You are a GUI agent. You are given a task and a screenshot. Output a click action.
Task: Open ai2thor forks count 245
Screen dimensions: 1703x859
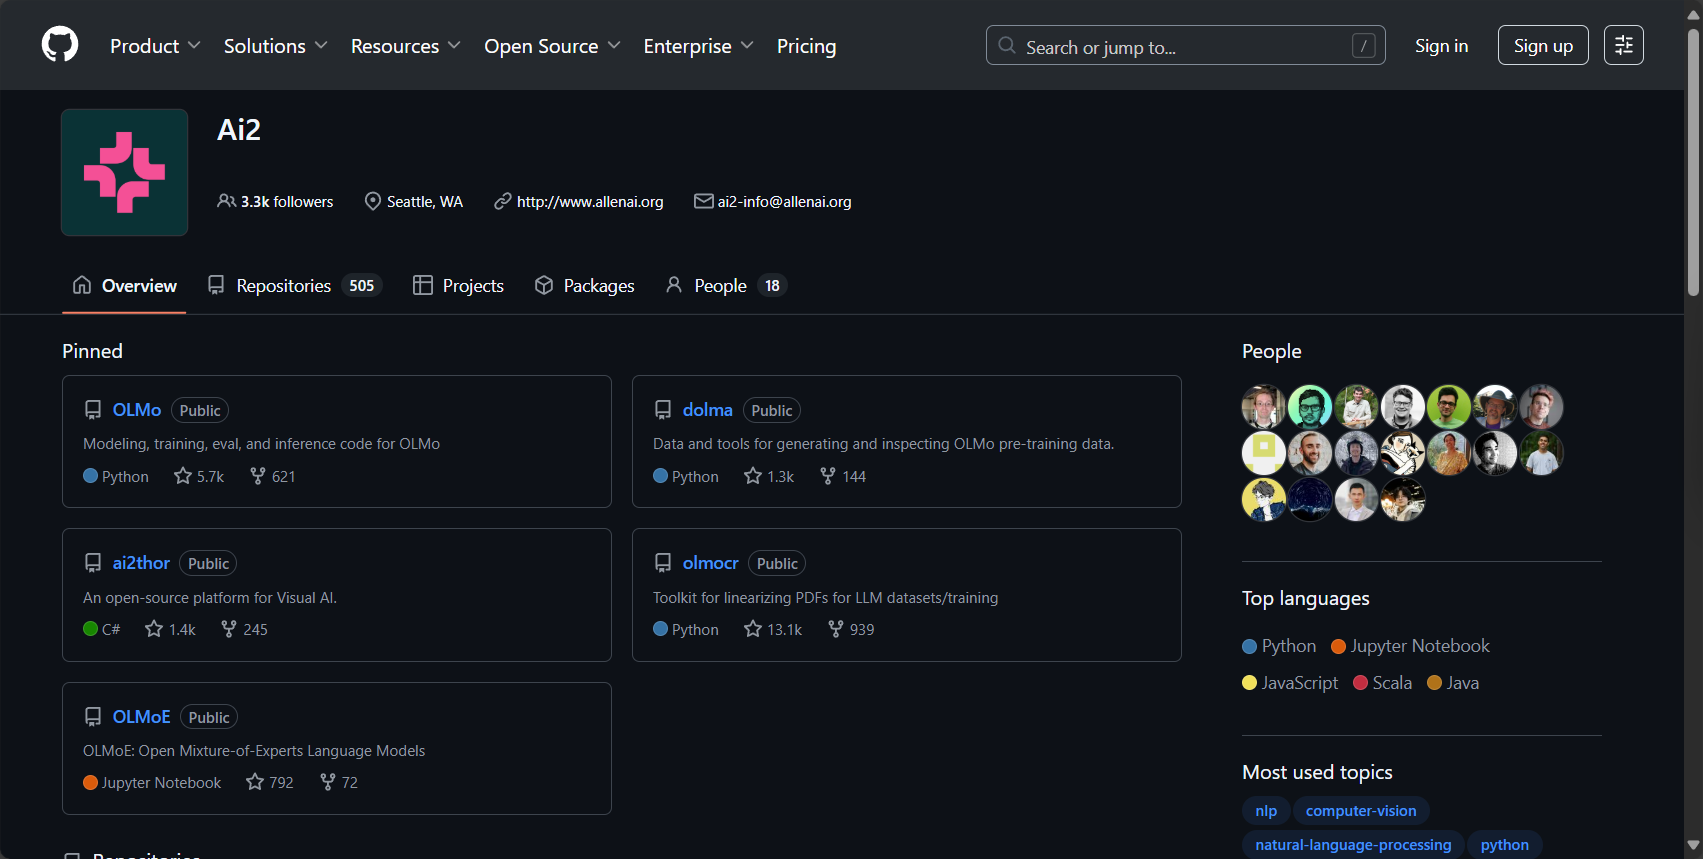[x=244, y=629]
